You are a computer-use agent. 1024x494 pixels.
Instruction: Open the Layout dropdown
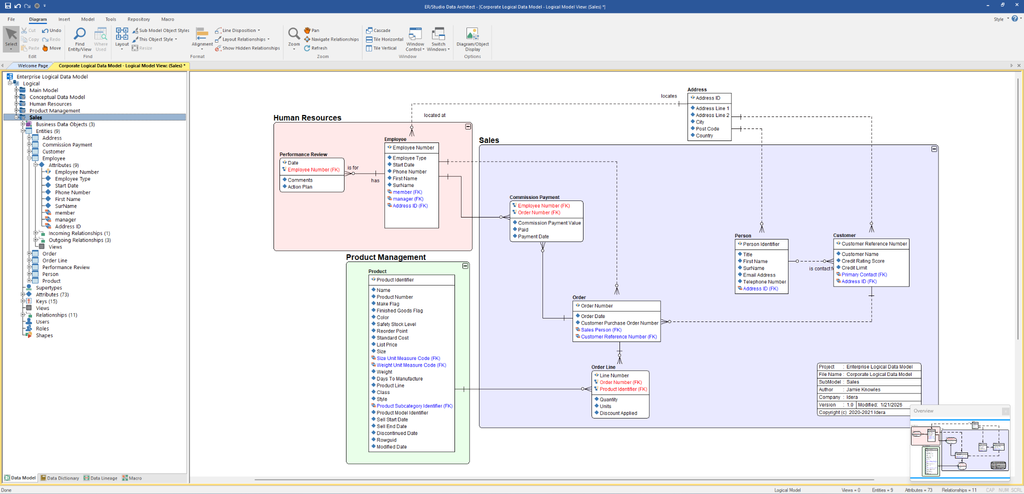tap(122, 38)
